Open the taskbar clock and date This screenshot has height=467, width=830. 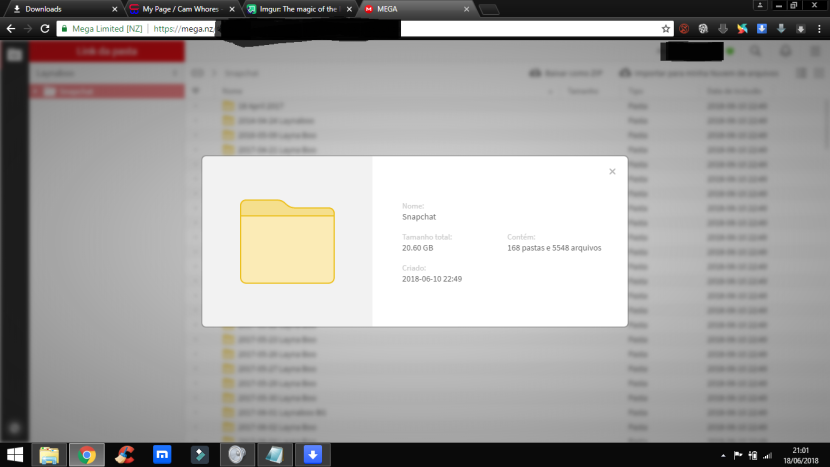click(802, 455)
